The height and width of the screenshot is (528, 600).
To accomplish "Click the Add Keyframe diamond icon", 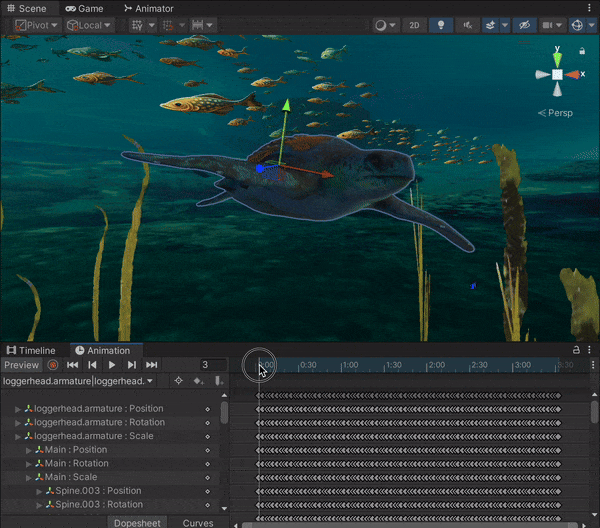I will [x=198, y=381].
